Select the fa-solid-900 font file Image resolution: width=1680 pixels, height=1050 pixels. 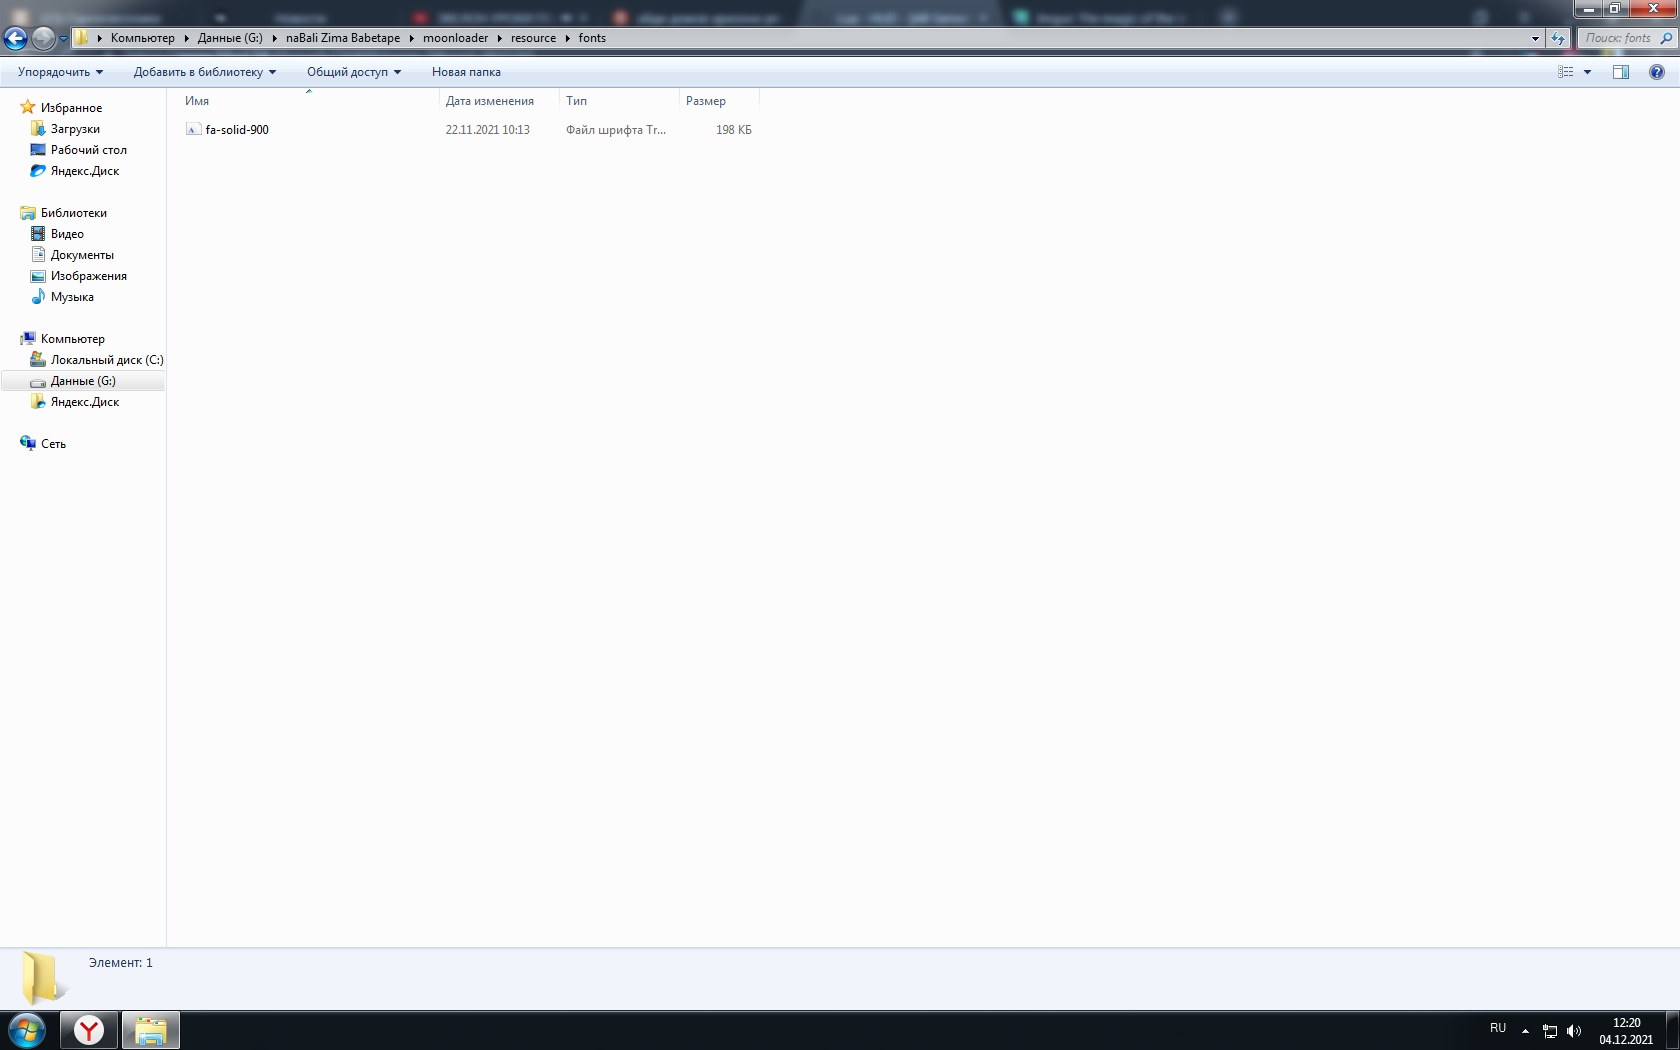[237, 130]
